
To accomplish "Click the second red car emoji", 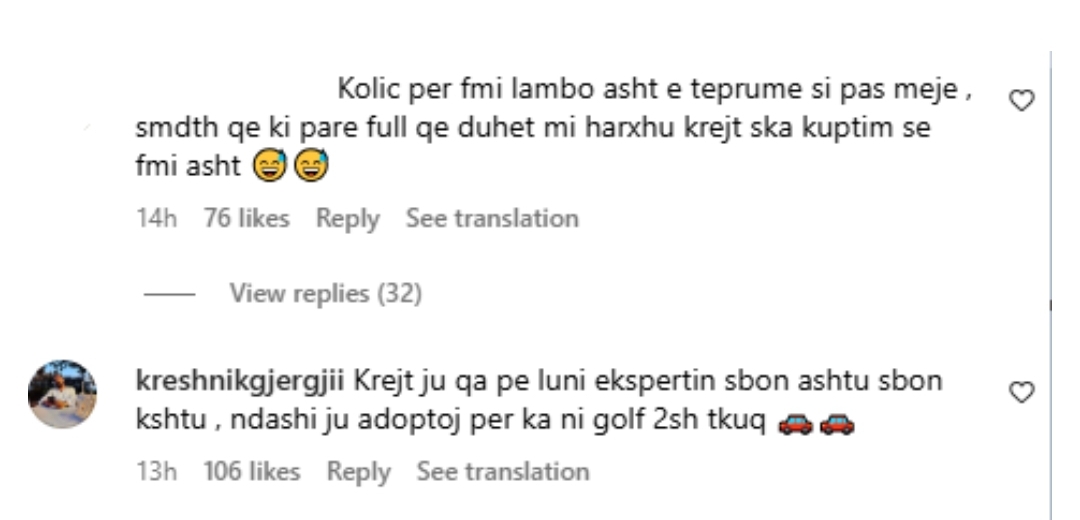I will (837, 424).
